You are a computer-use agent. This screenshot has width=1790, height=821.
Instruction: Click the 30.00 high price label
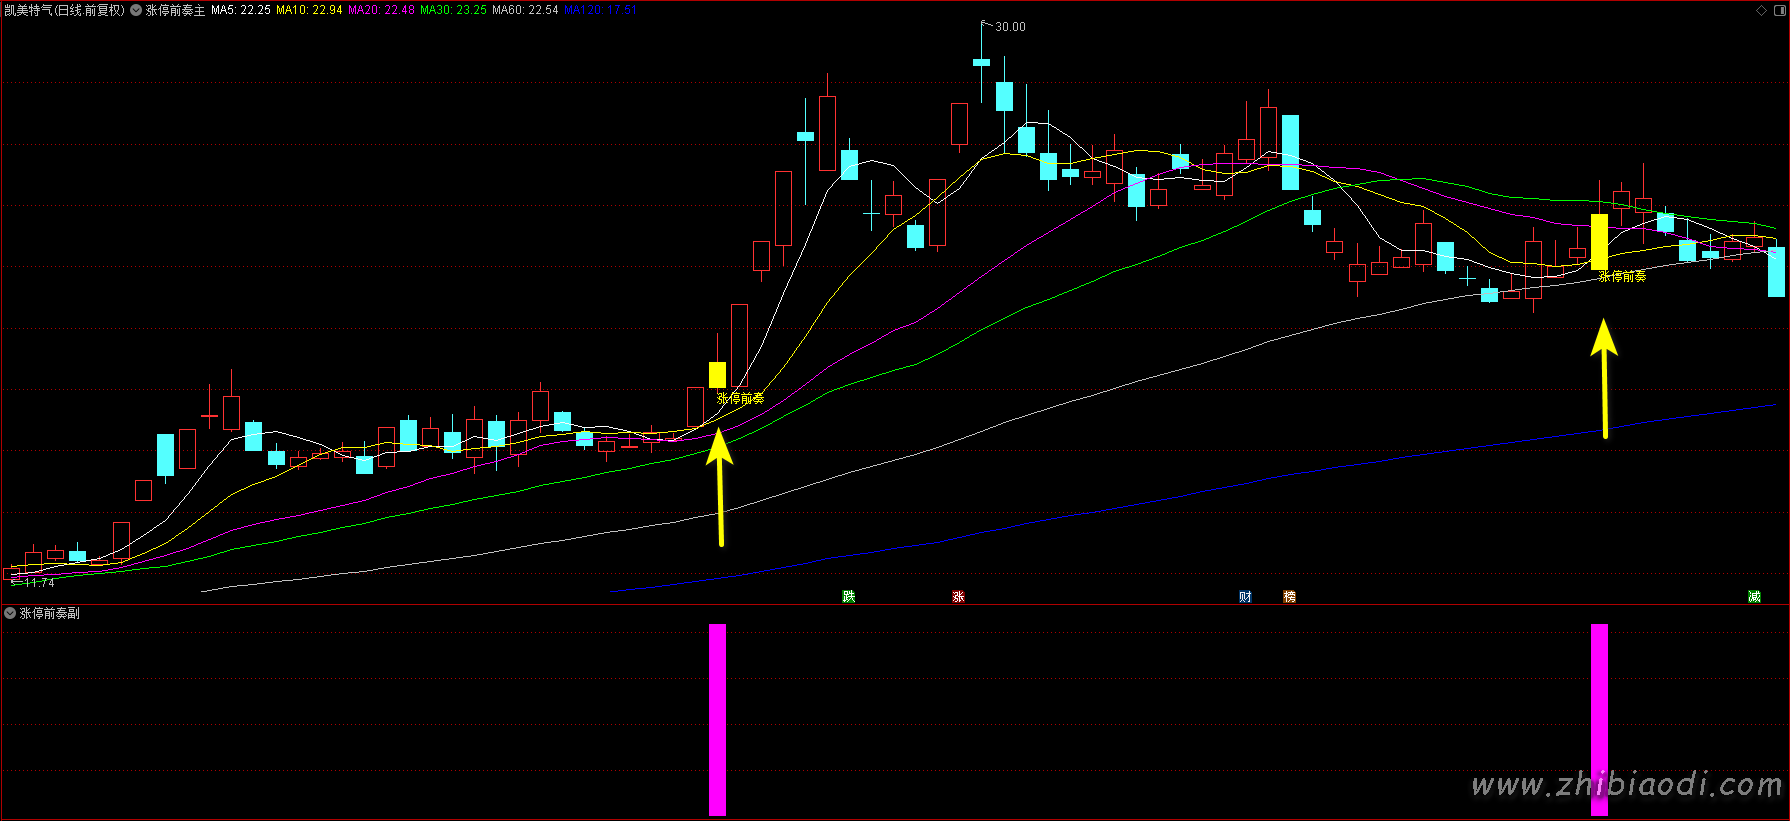click(x=1010, y=27)
